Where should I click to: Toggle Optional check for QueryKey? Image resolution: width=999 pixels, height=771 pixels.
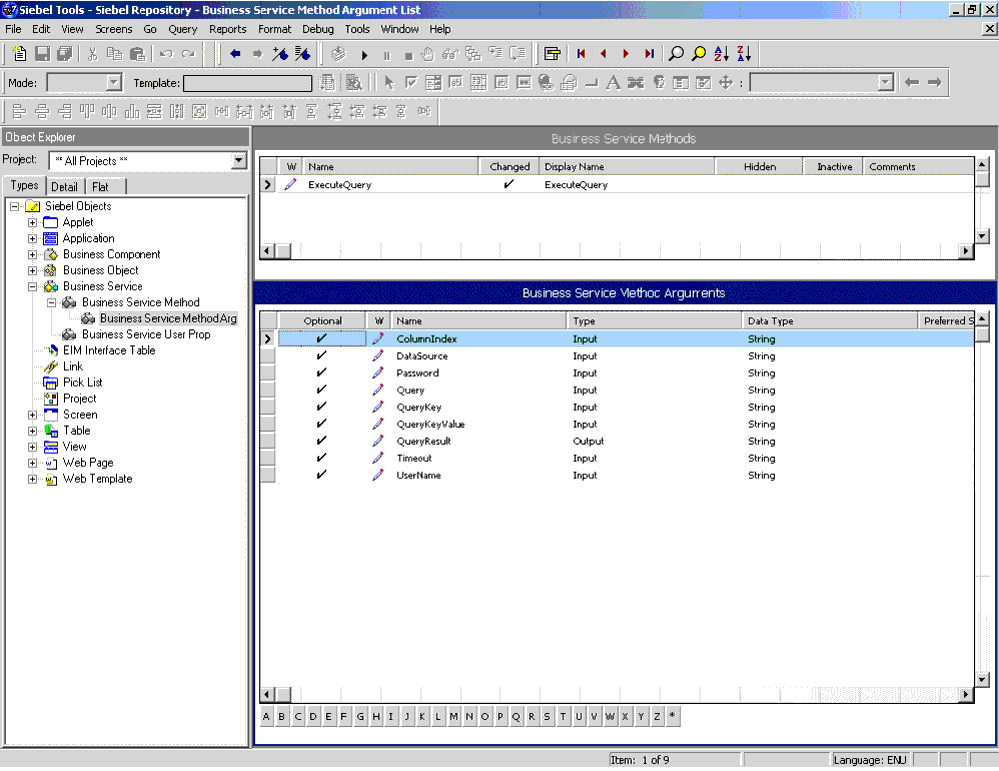click(322, 407)
